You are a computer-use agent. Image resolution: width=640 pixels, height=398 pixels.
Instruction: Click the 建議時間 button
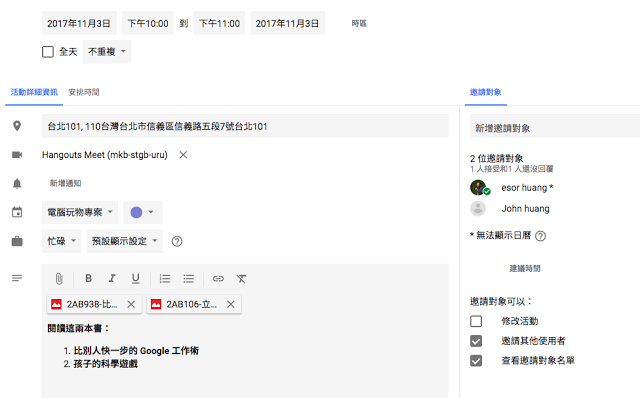click(525, 268)
